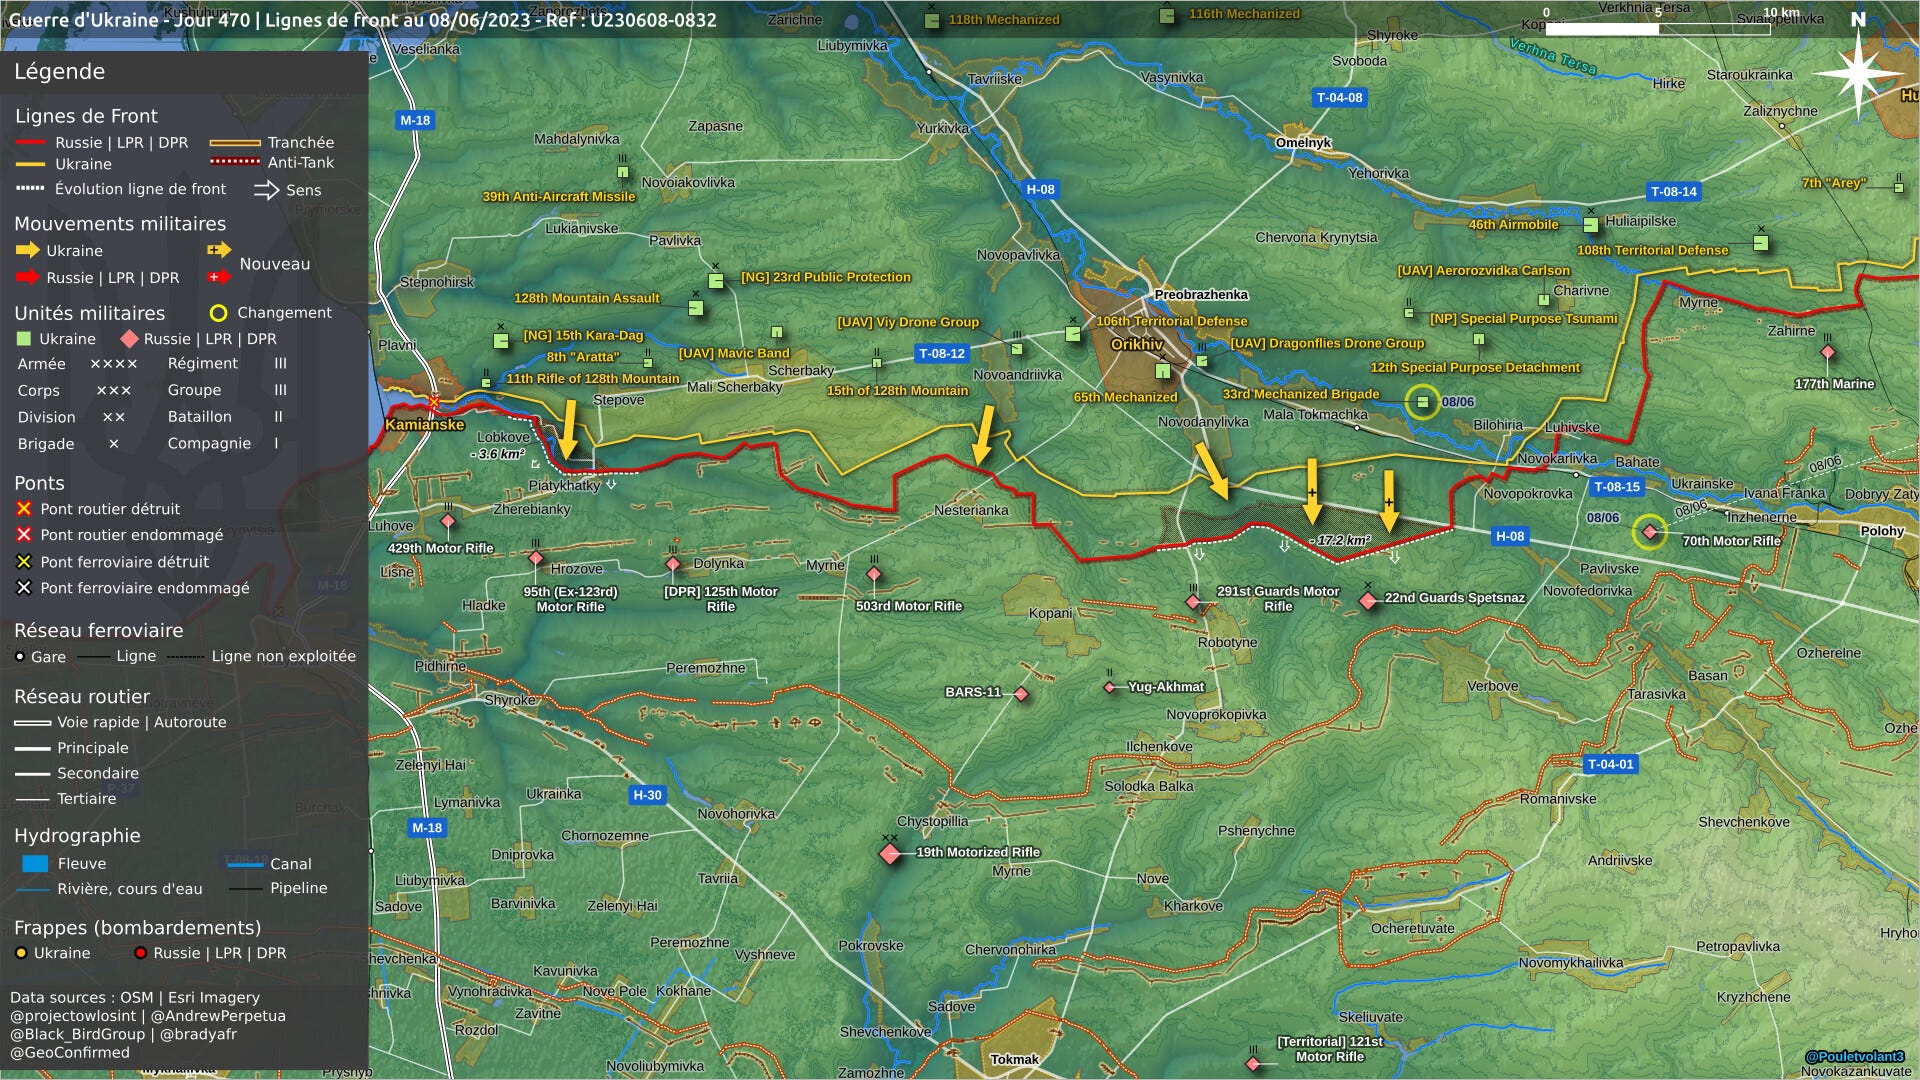Click the Anti-Tank legend line sample
The width and height of the screenshot is (1920, 1080).
tap(235, 162)
